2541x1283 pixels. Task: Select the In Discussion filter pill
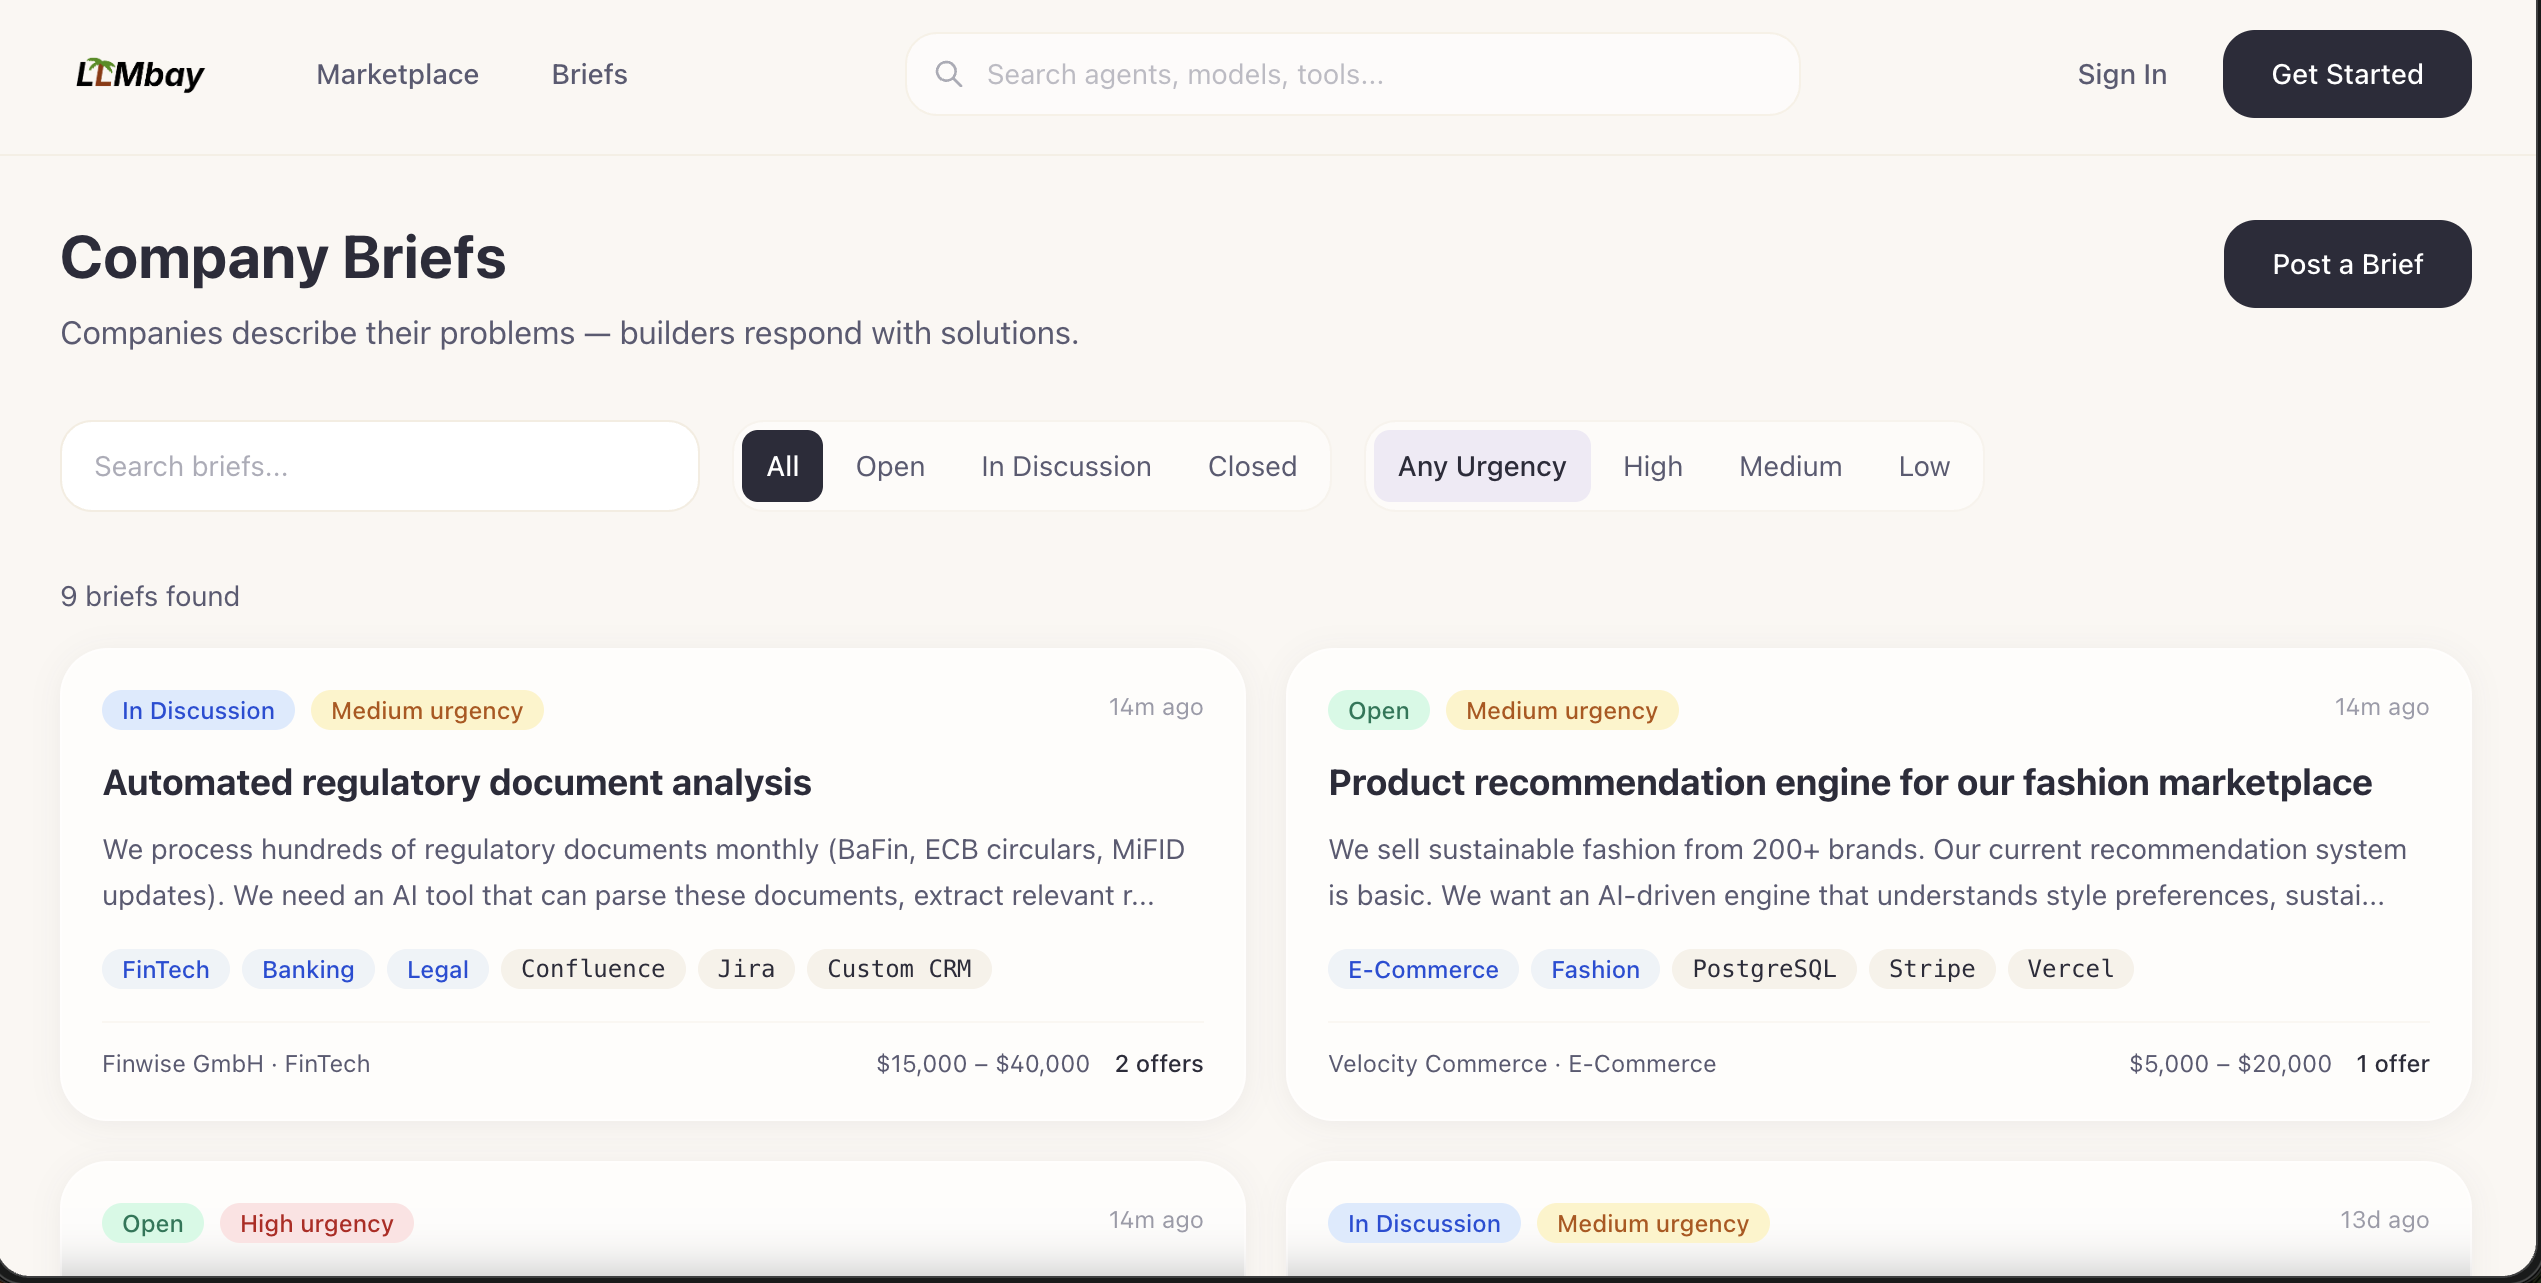click(1066, 466)
